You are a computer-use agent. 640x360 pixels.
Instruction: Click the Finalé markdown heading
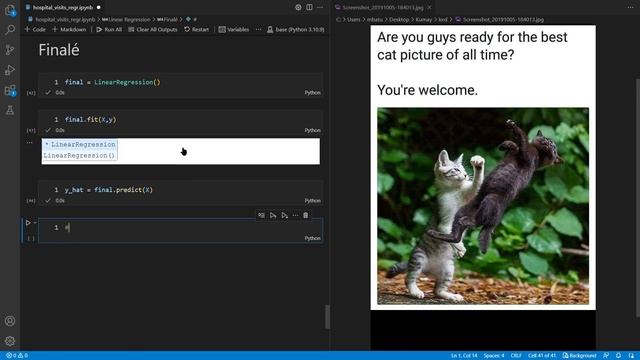59,50
